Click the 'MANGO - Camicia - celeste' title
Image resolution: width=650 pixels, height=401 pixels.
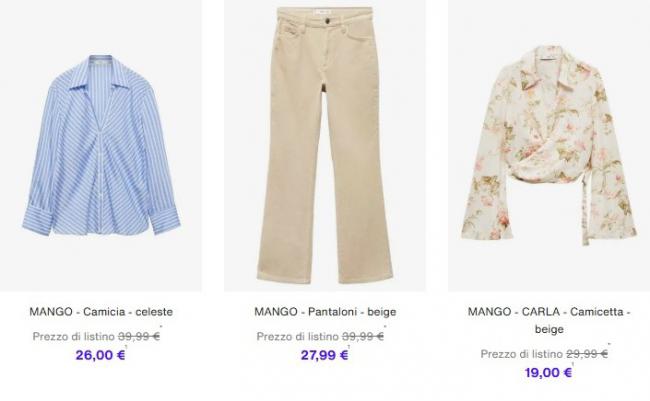(x=101, y=312)
